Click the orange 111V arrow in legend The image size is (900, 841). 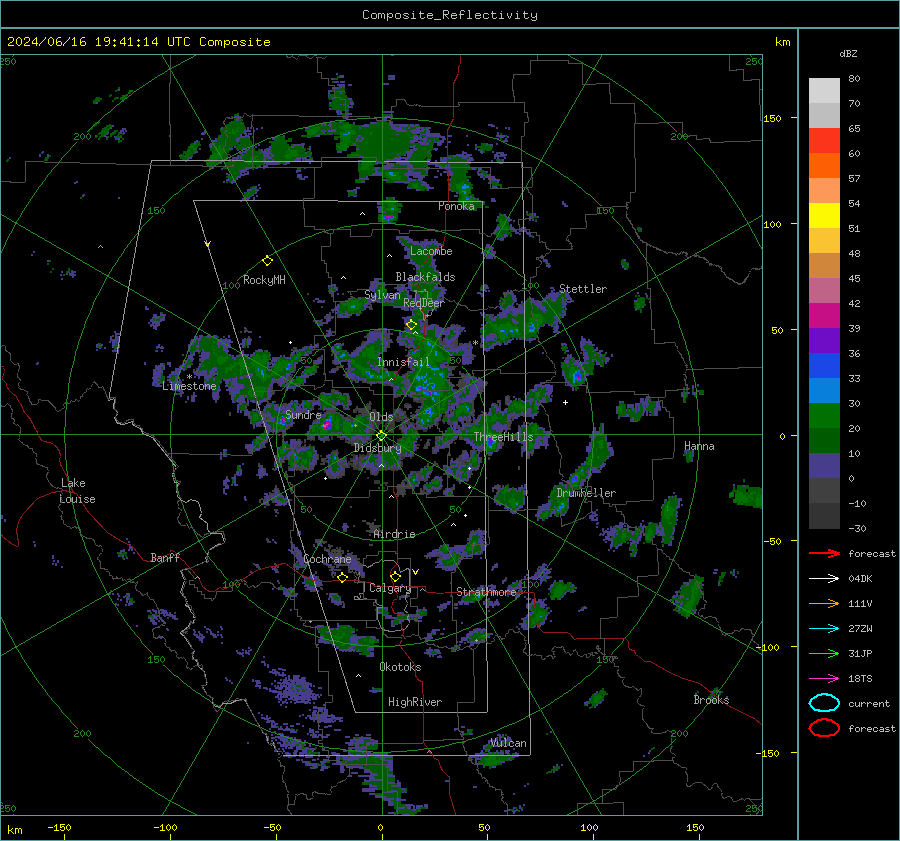click(x=824, y=603)
